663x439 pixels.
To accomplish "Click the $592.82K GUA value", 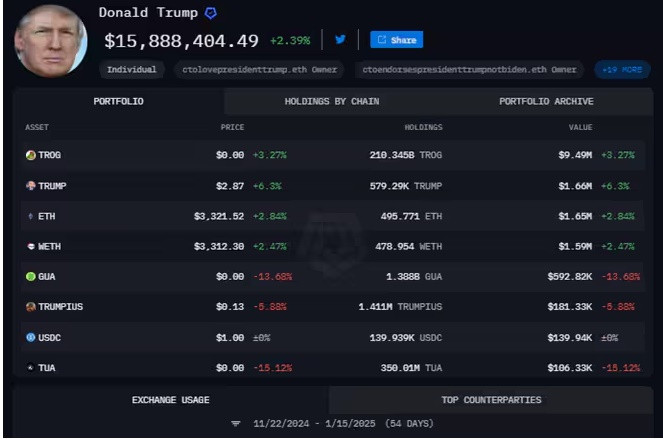I will click(x=570, y=277).
